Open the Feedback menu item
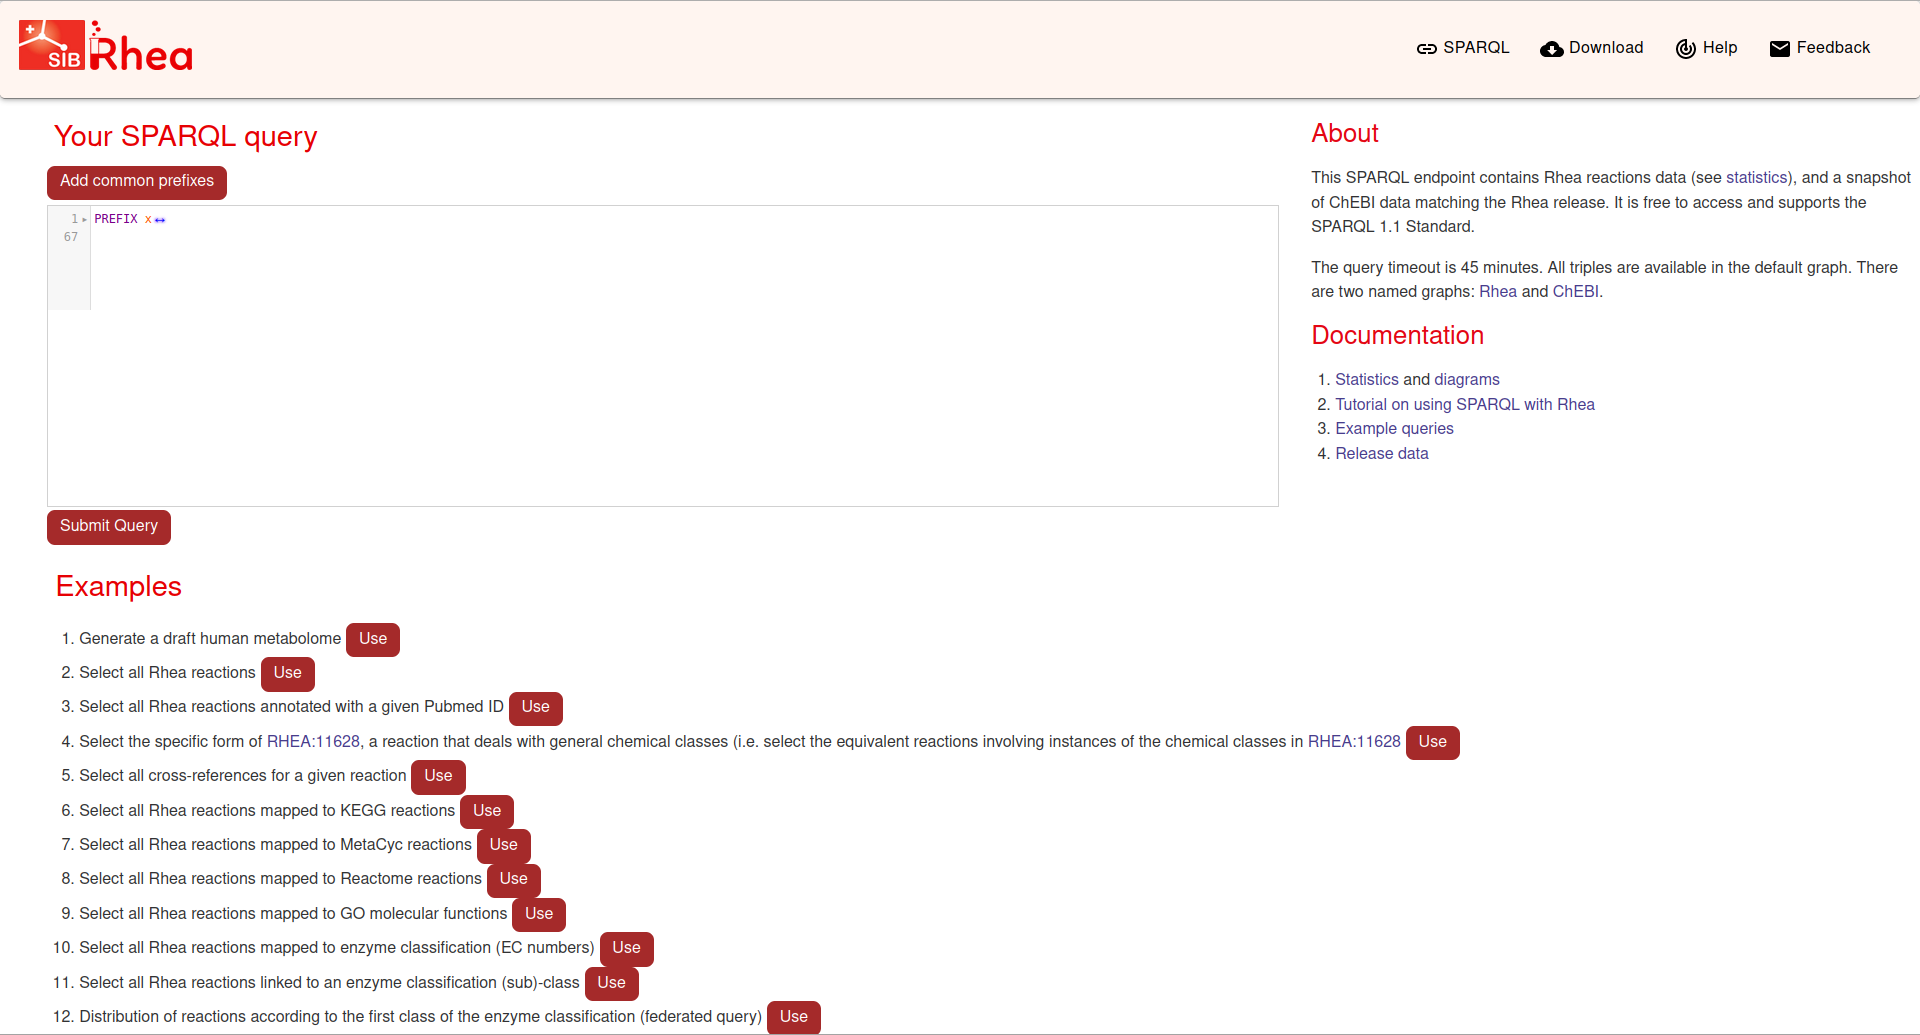Screen dimensions: 1920x1035 pos(1820,48)
